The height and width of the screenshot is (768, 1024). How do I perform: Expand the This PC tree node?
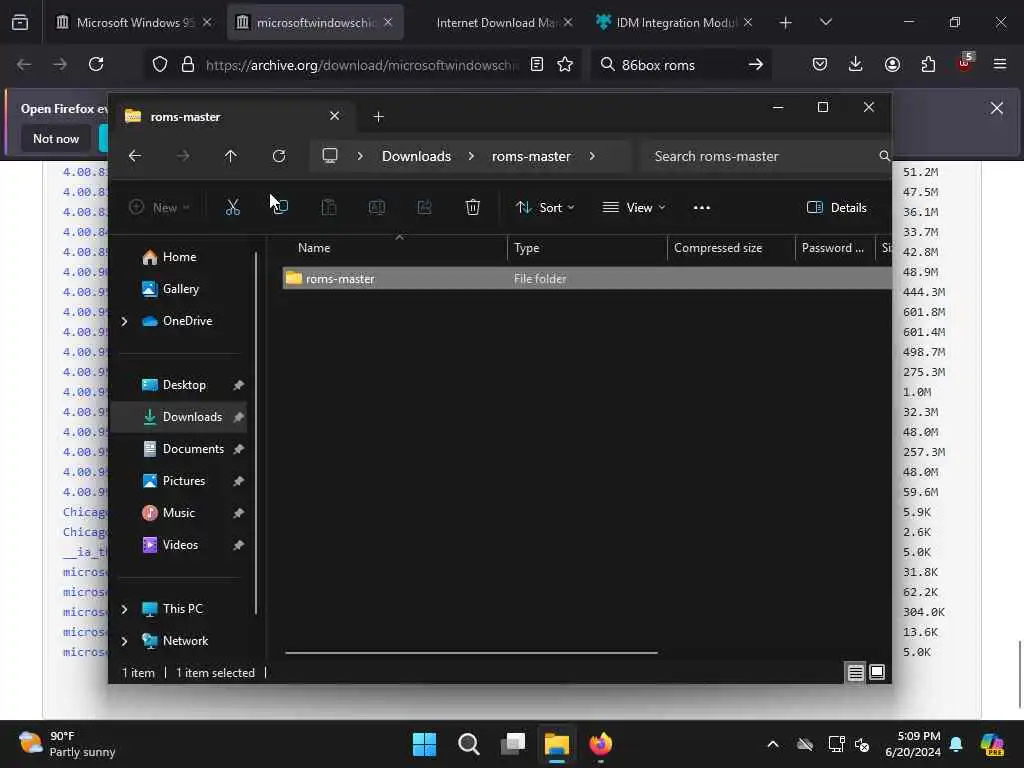click(124, 609)
